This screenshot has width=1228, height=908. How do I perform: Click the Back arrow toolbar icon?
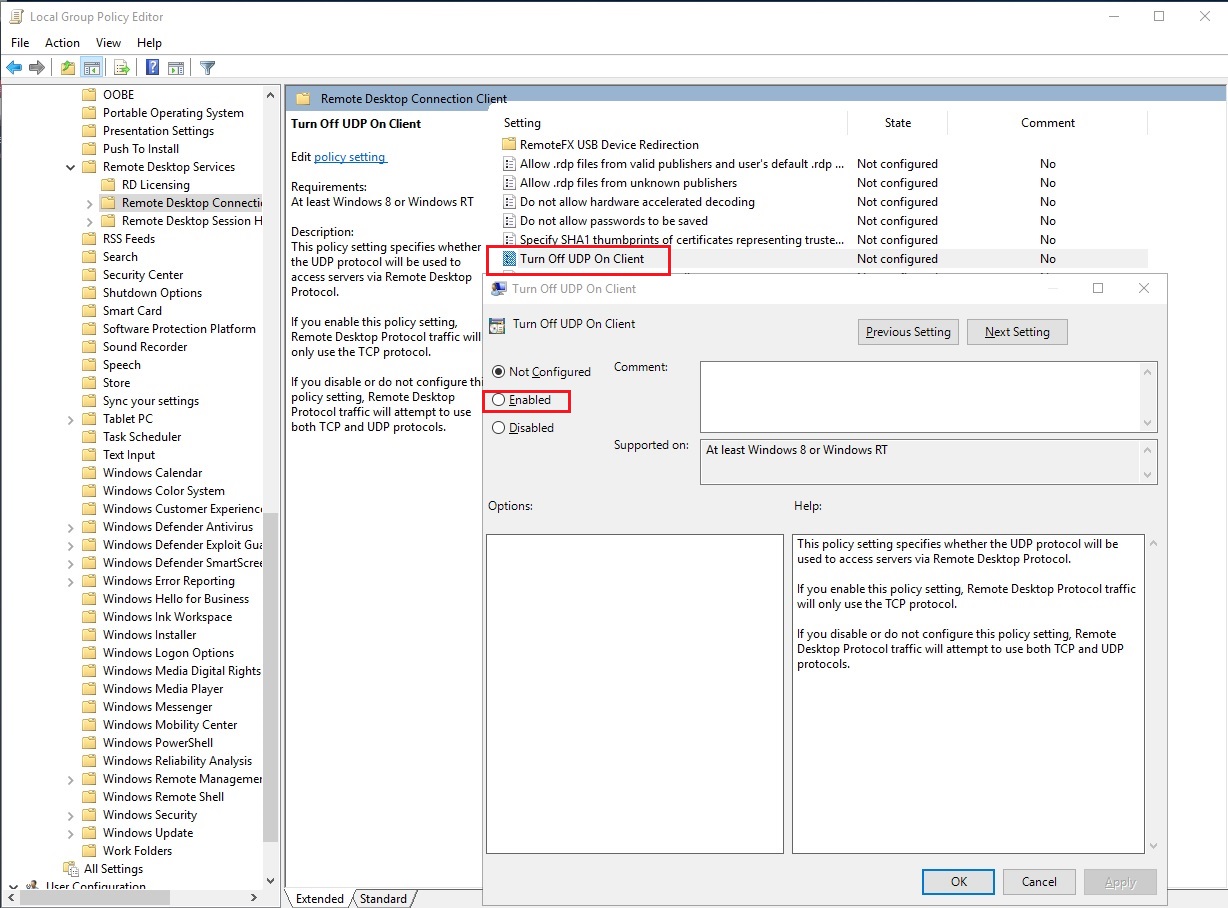click(14, 68)
